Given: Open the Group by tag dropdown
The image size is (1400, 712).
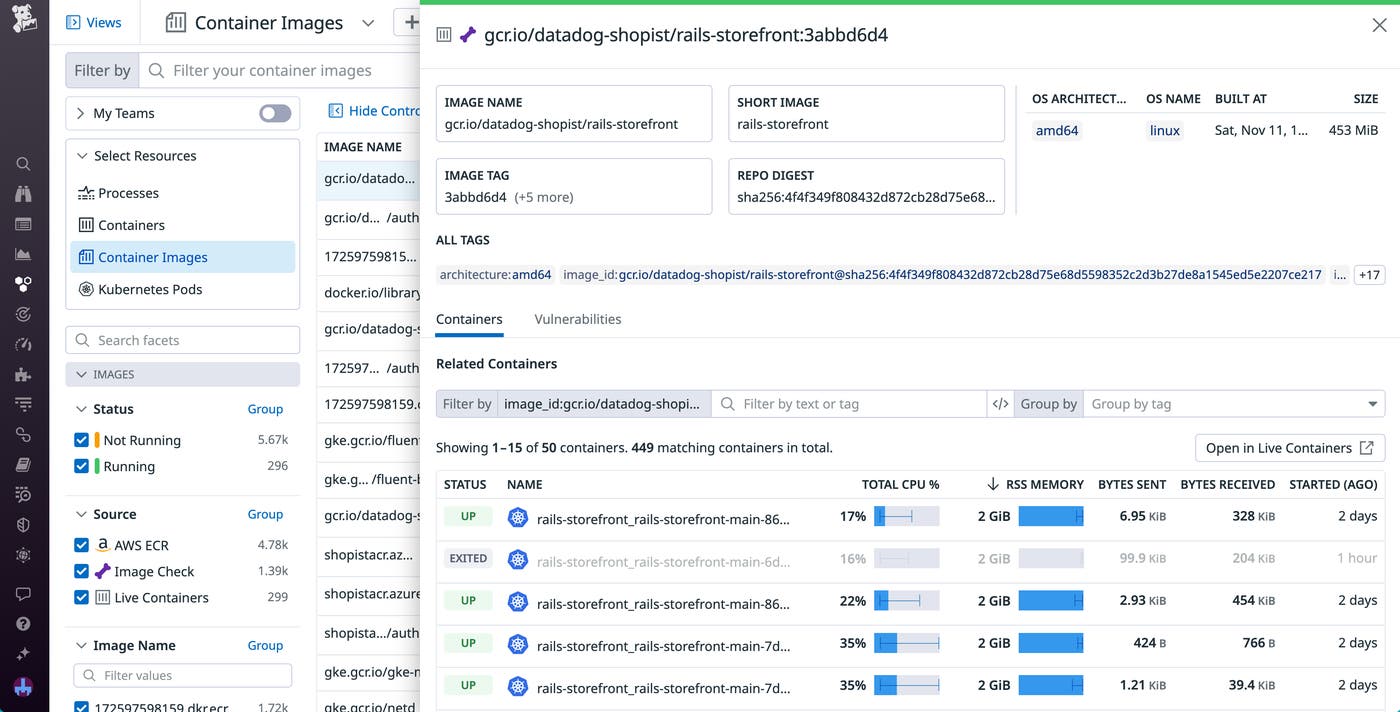Looking at the screenshot, I should point(1234,404).
